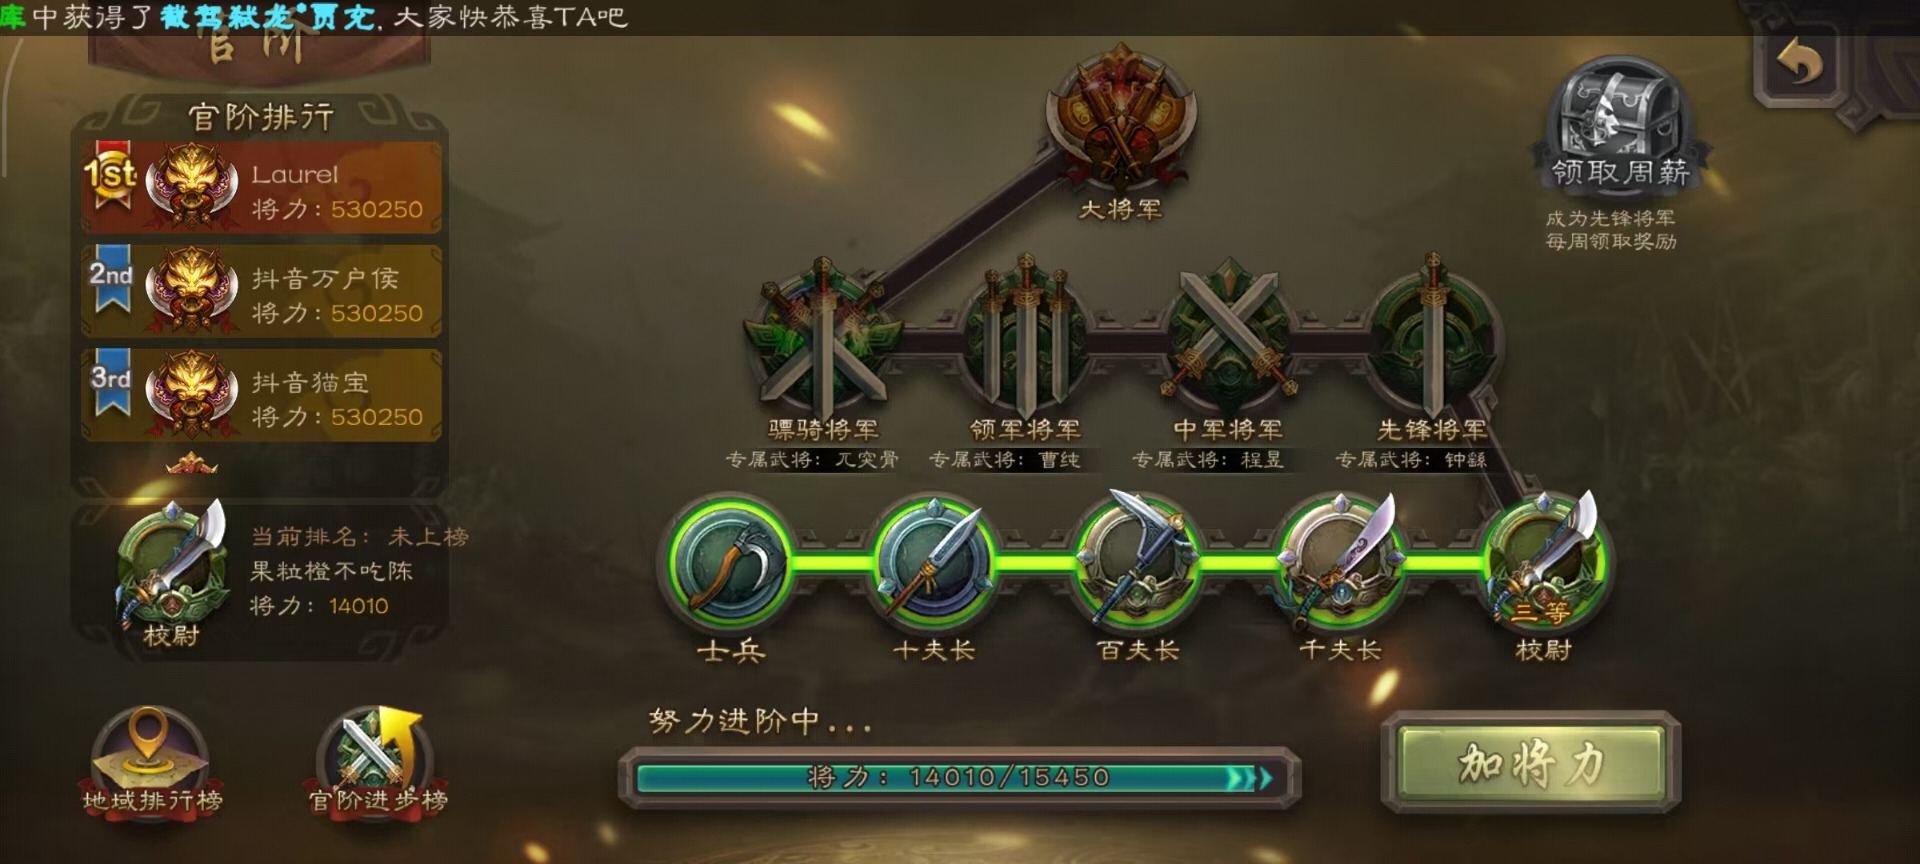Screen dimensions: 1920x864
Task: Go back with the return arrow
Action: click(x=1800, y=64)
